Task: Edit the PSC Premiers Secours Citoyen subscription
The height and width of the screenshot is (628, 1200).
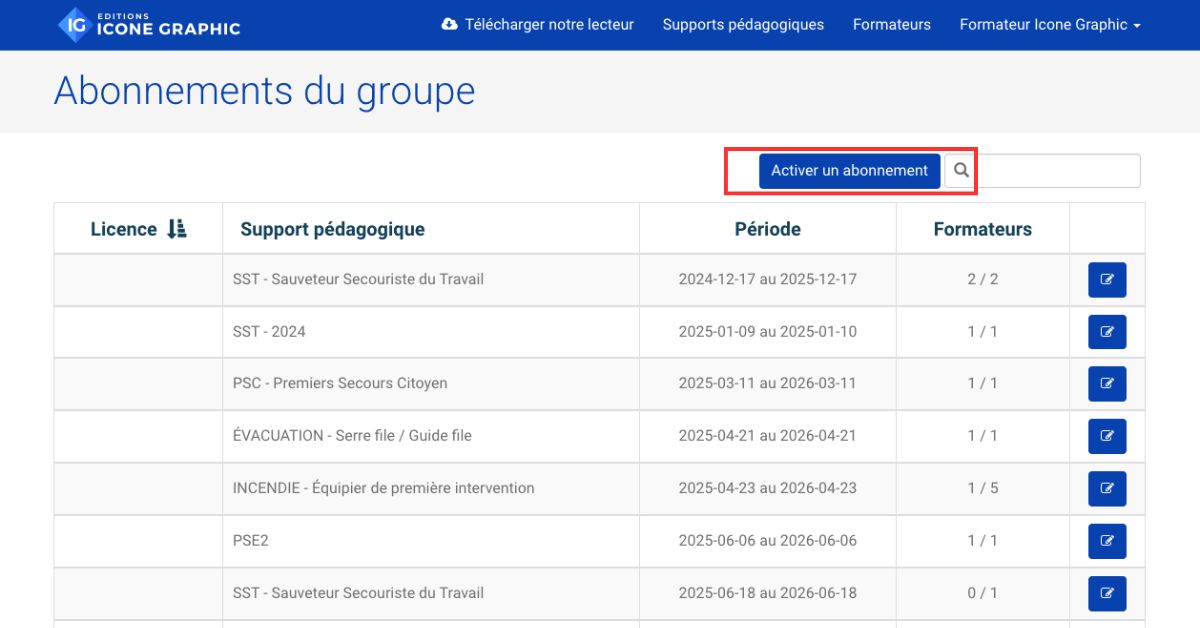Action: point(1106,384)
